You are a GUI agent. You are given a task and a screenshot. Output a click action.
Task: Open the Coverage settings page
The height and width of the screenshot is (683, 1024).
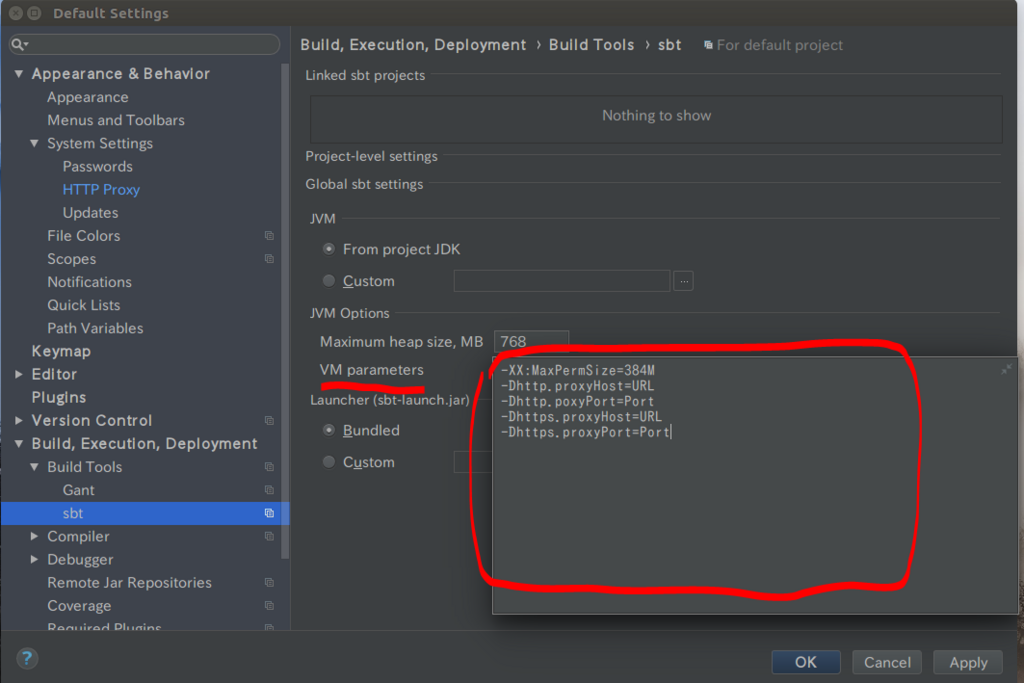click(79, 606)
